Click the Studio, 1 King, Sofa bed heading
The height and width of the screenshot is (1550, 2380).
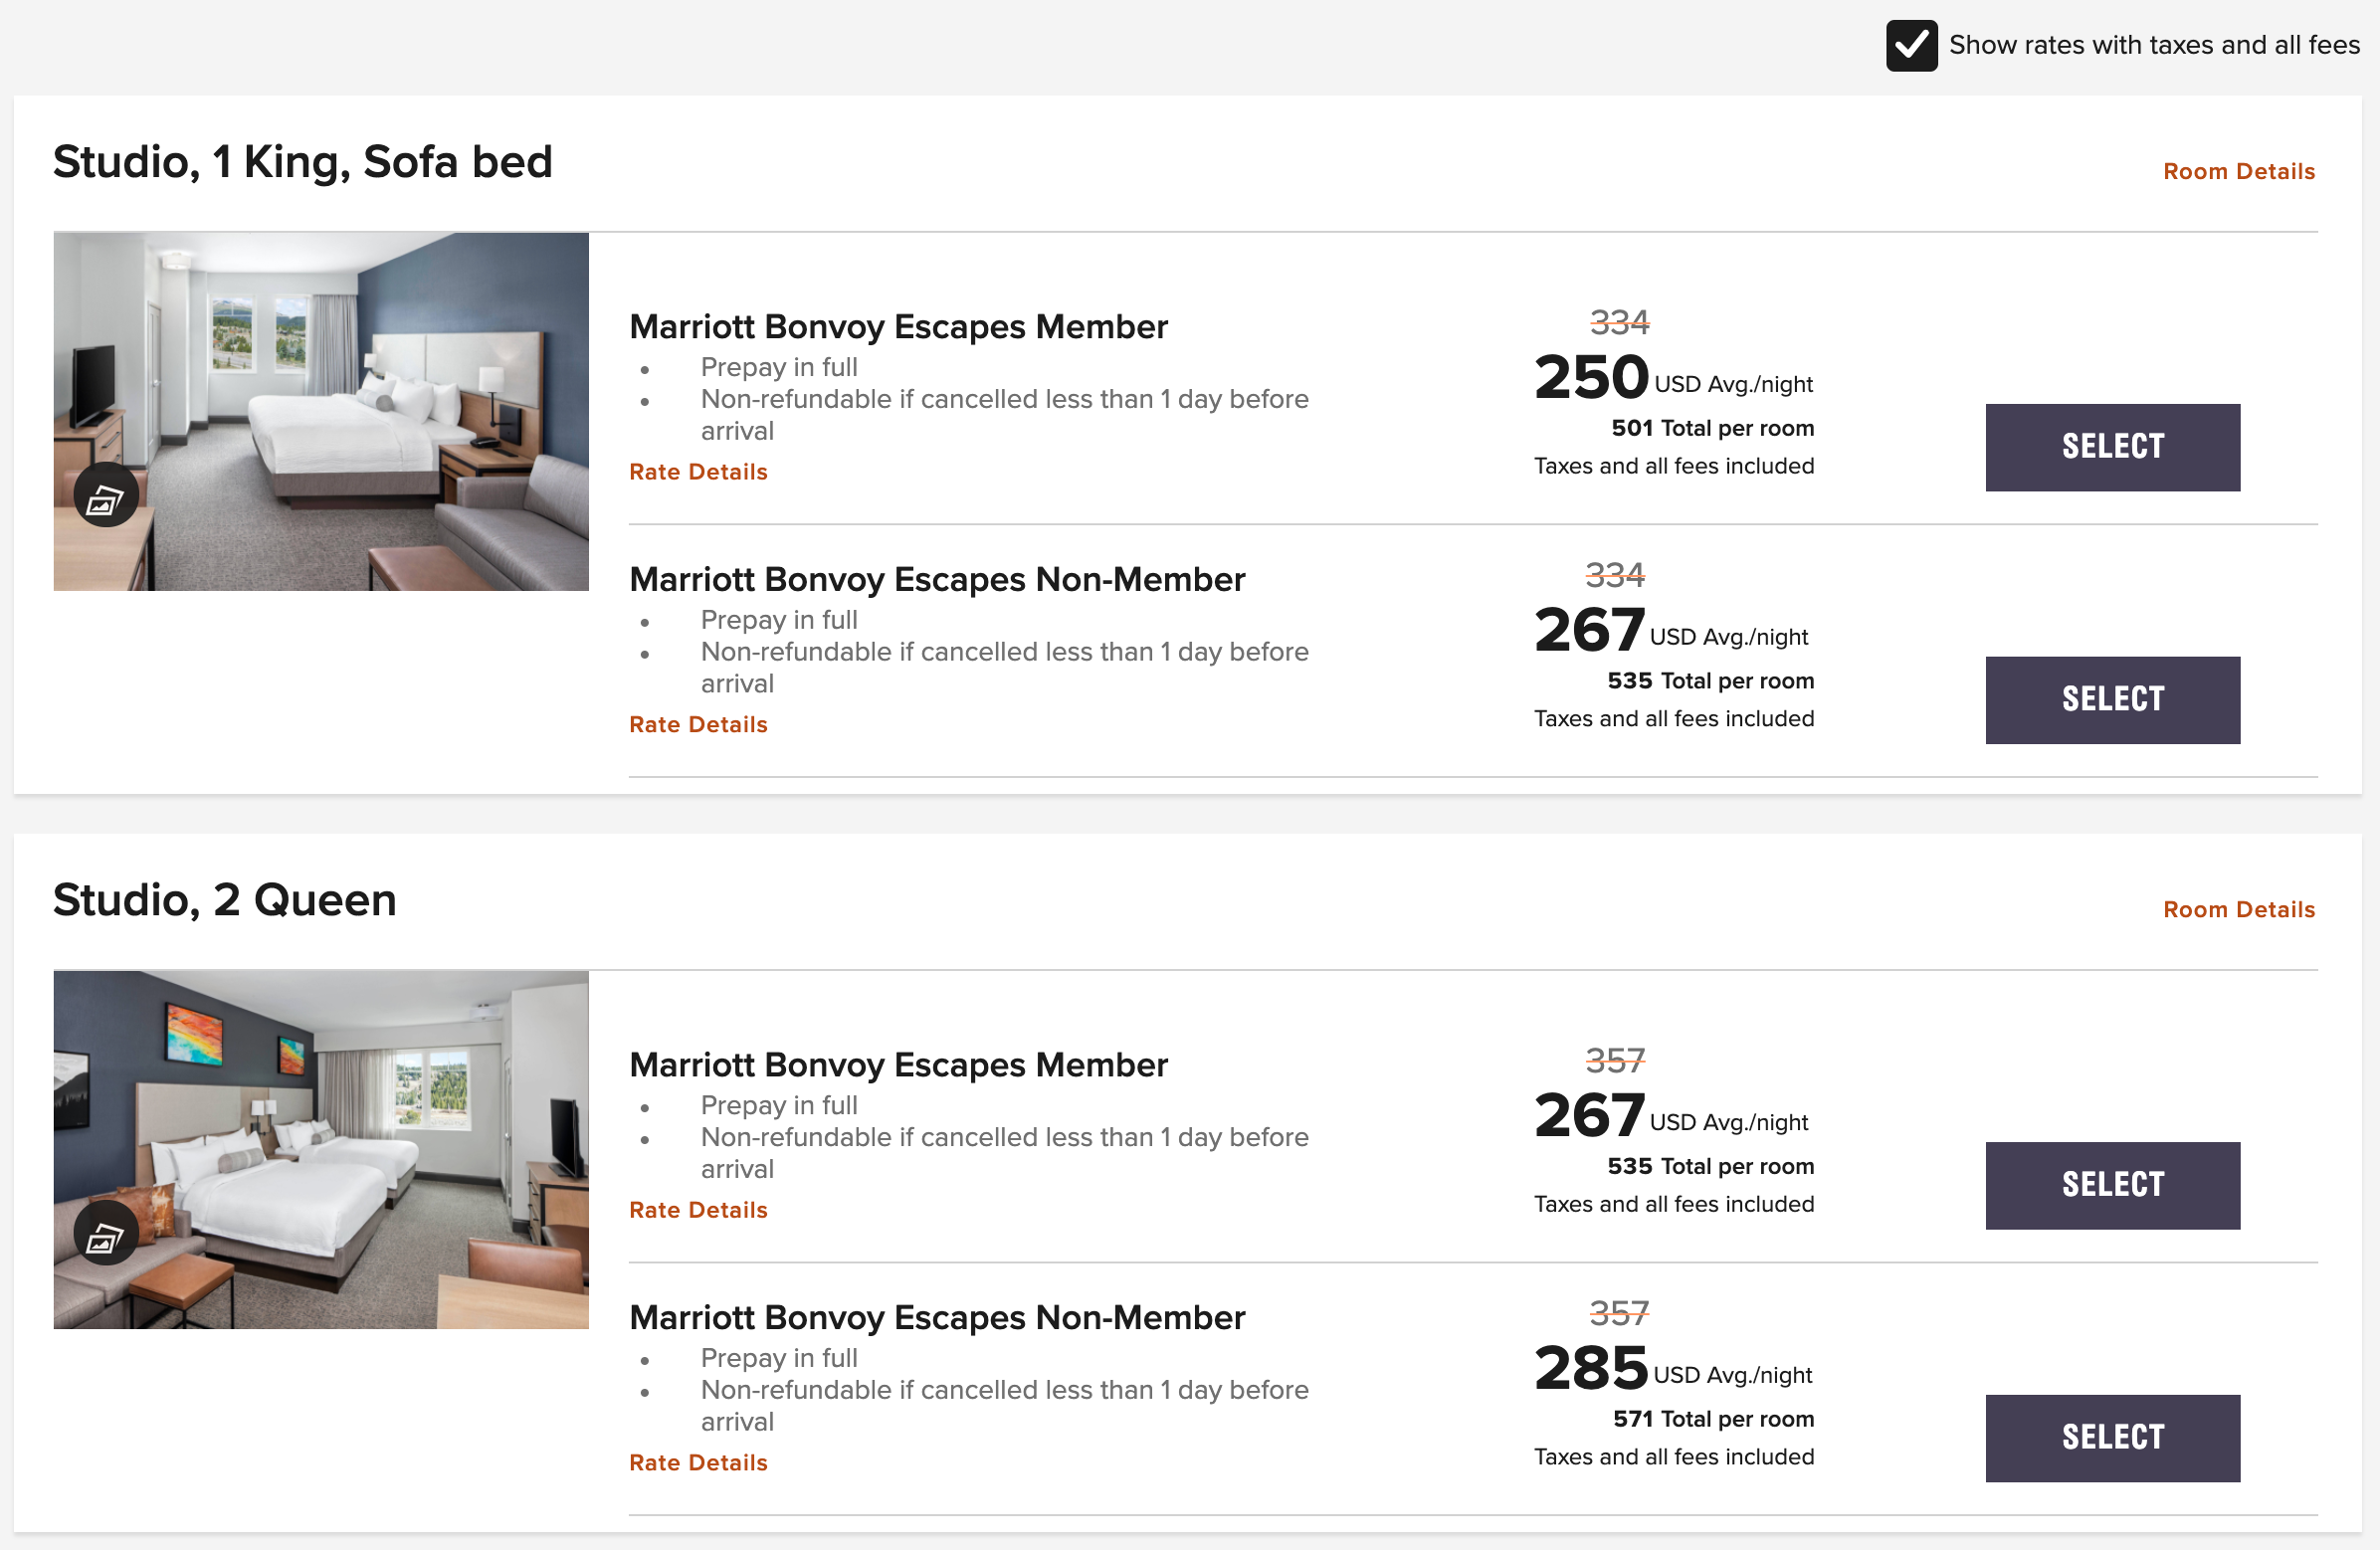coord(302,162)
